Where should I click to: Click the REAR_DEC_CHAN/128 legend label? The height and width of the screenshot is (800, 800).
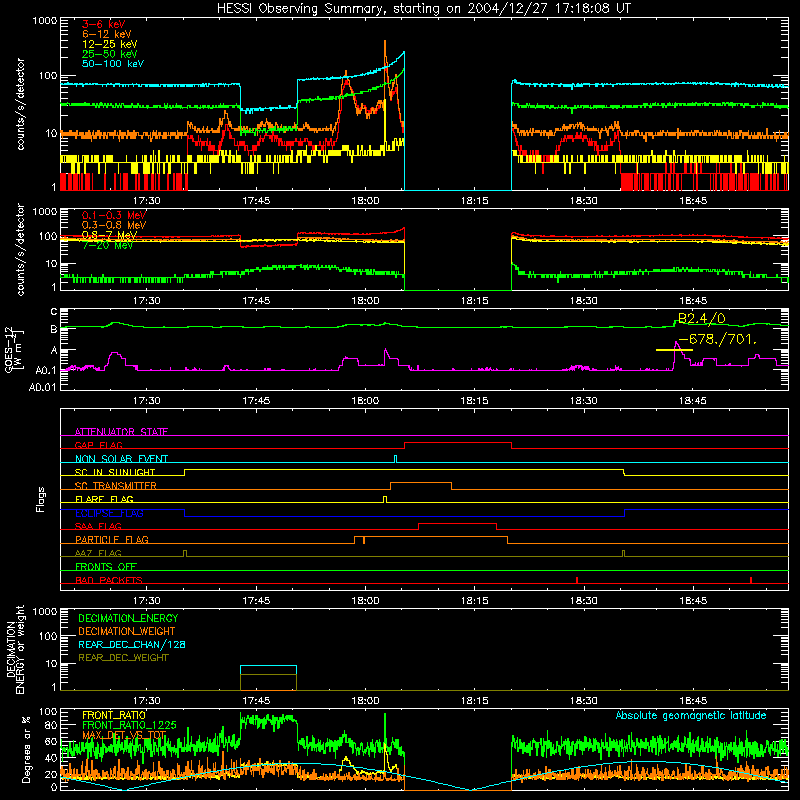[x=132, y=644]
